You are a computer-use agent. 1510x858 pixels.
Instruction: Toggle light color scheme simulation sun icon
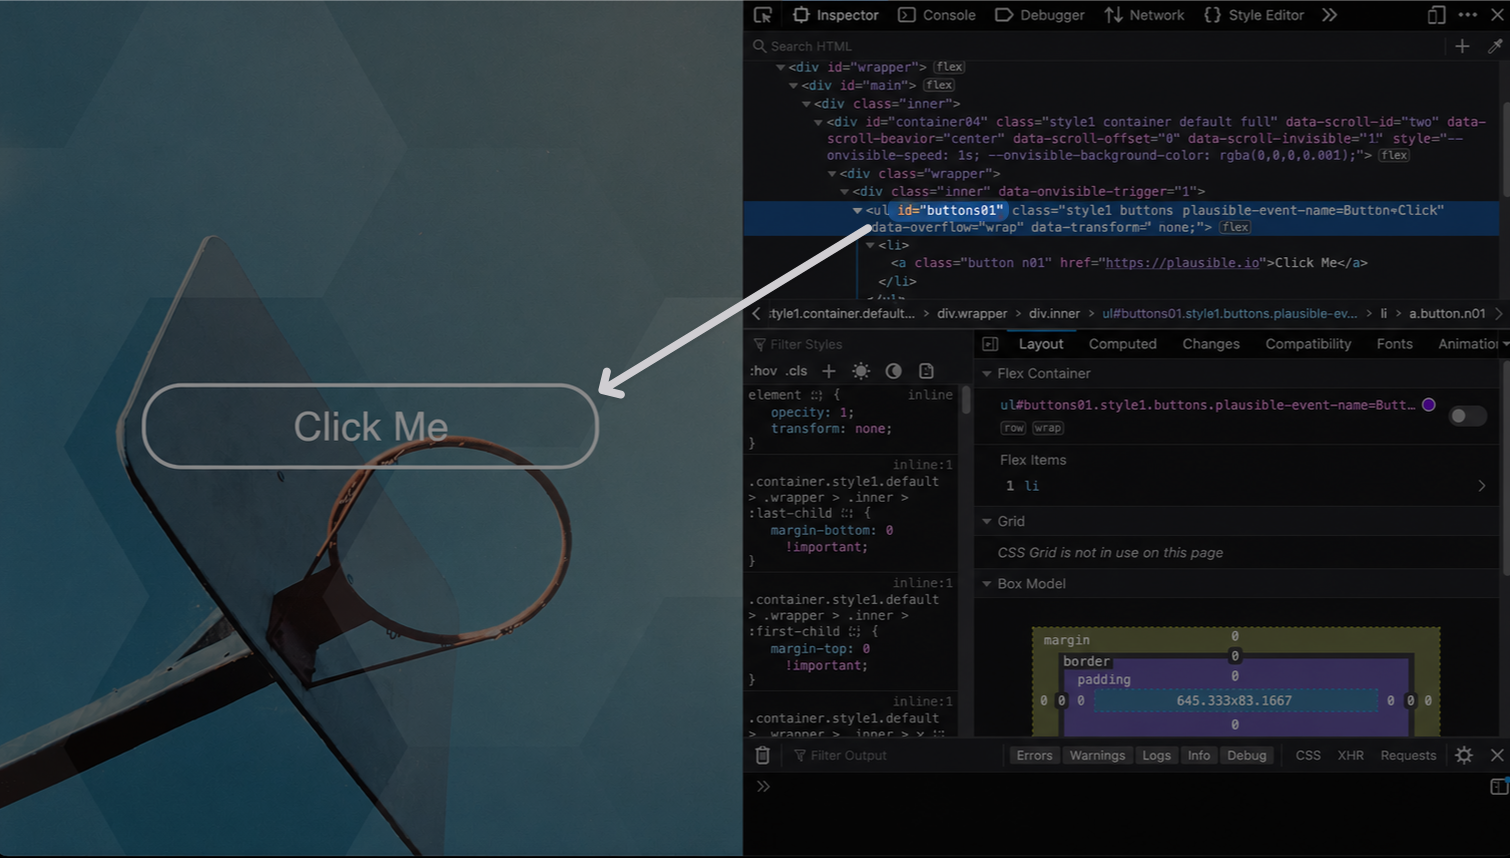click(861, 371)
